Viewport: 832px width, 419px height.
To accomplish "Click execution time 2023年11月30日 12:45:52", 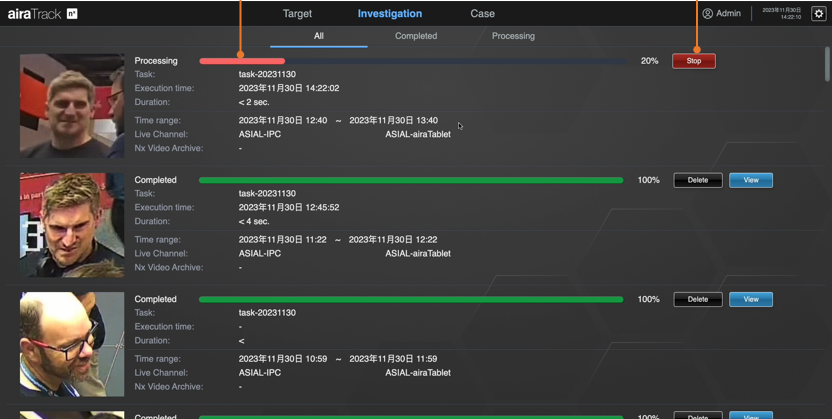I will point(289,207).
